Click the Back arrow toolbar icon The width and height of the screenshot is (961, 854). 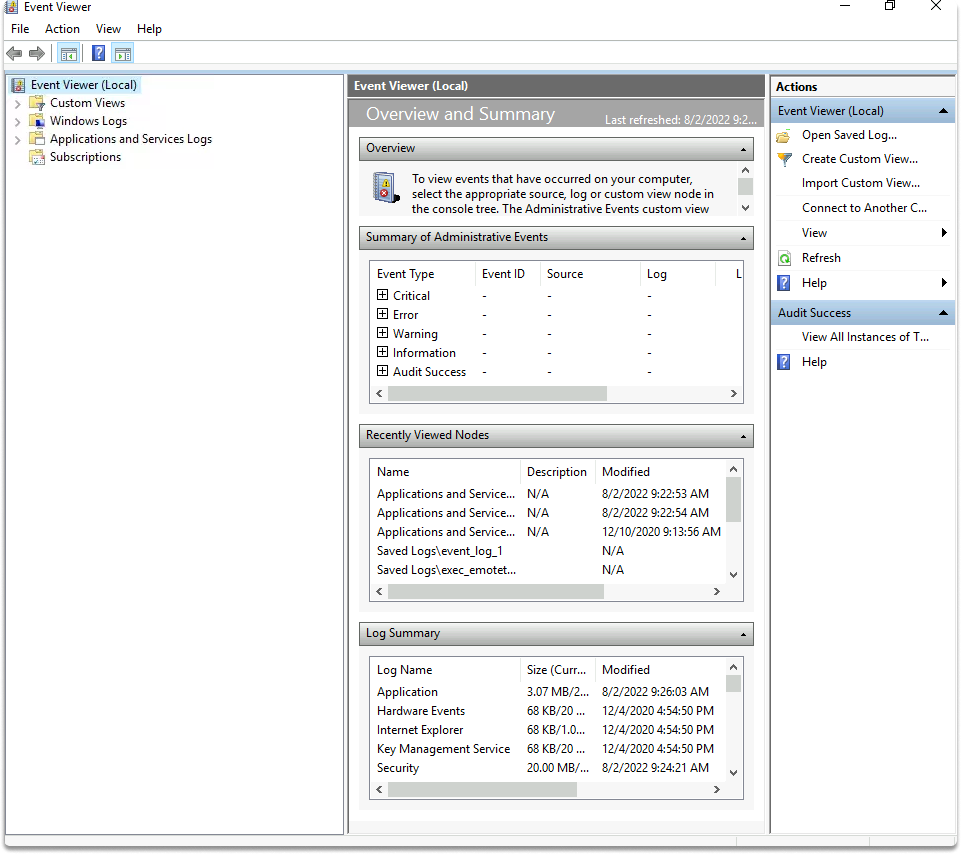pyautogui.click(x=14, y=54)
